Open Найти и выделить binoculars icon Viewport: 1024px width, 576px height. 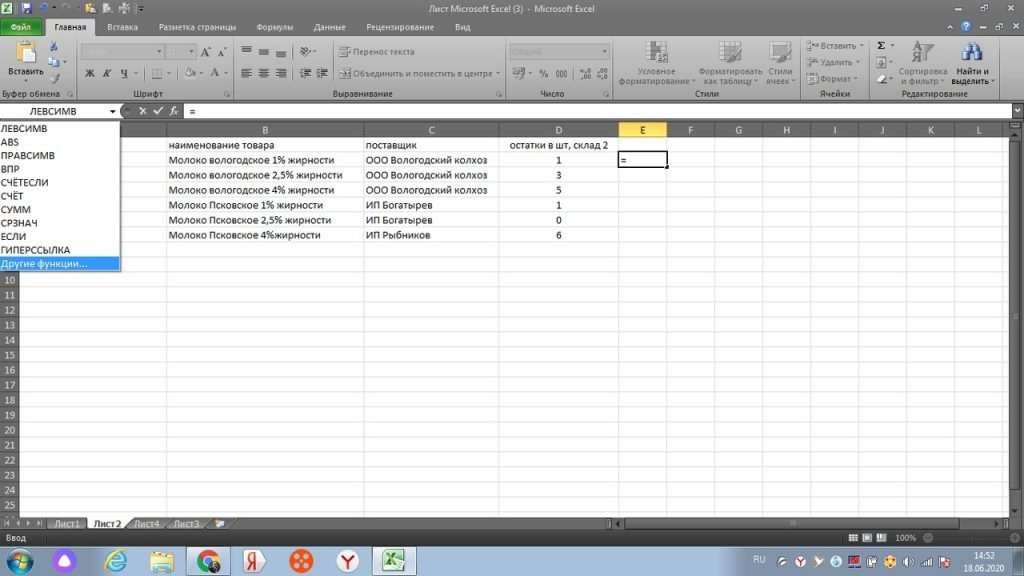(971, 52)
